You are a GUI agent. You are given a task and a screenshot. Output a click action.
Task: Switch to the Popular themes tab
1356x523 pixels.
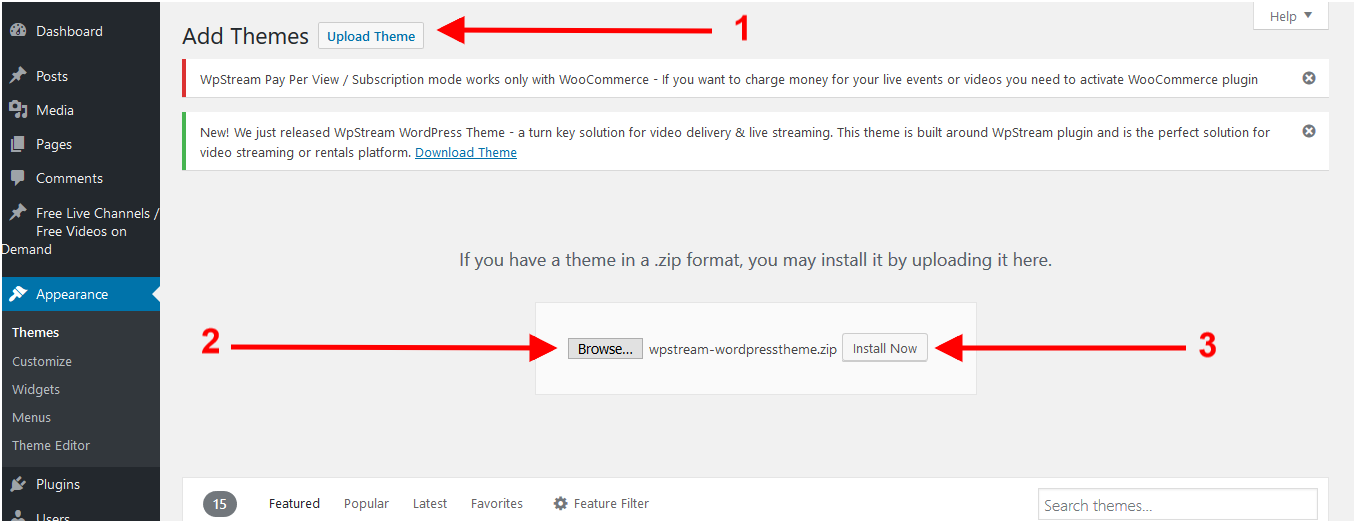point(366,503)
